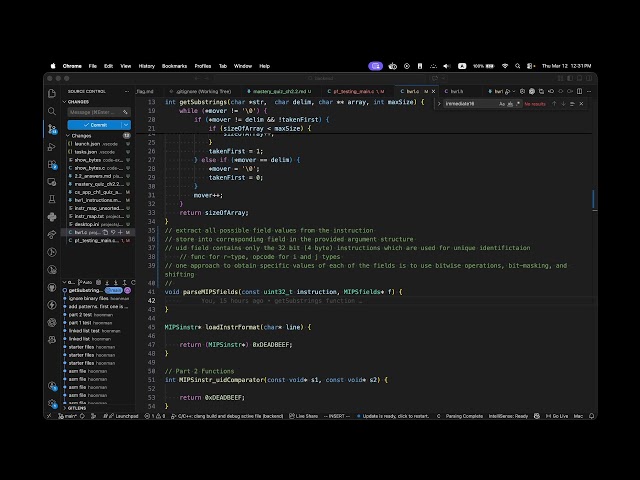
Task: Open the Source Control view icon
Action: pos(52,129)
